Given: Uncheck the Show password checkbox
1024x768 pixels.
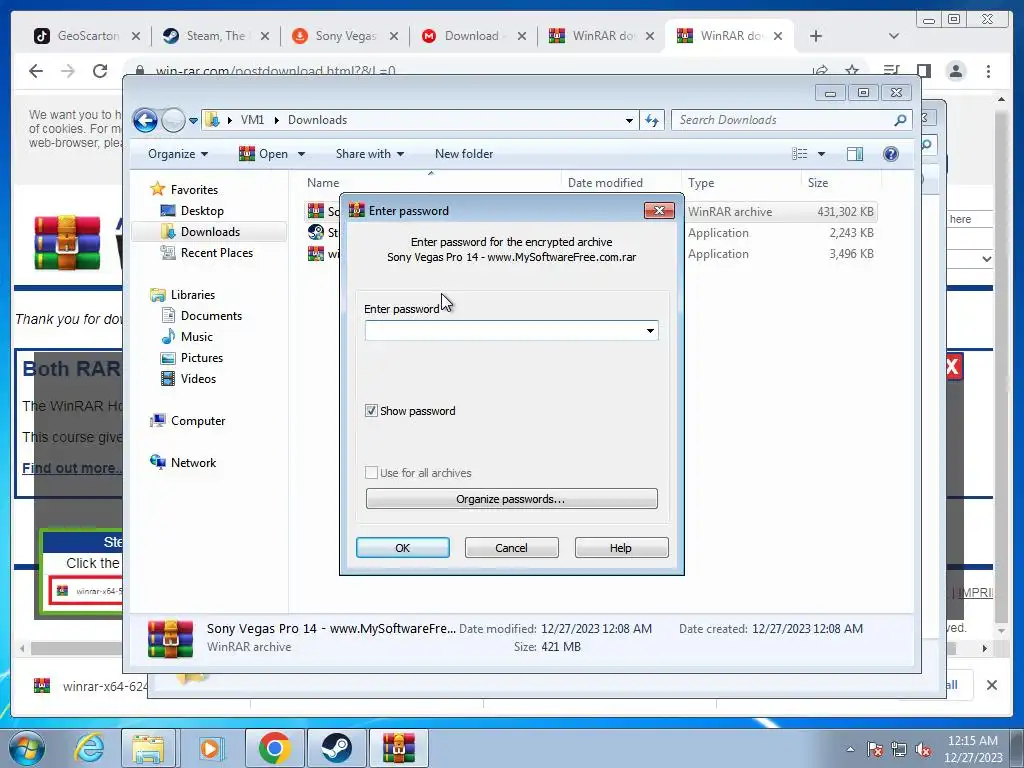Looking at the screenshot, I should click(371, 411).
